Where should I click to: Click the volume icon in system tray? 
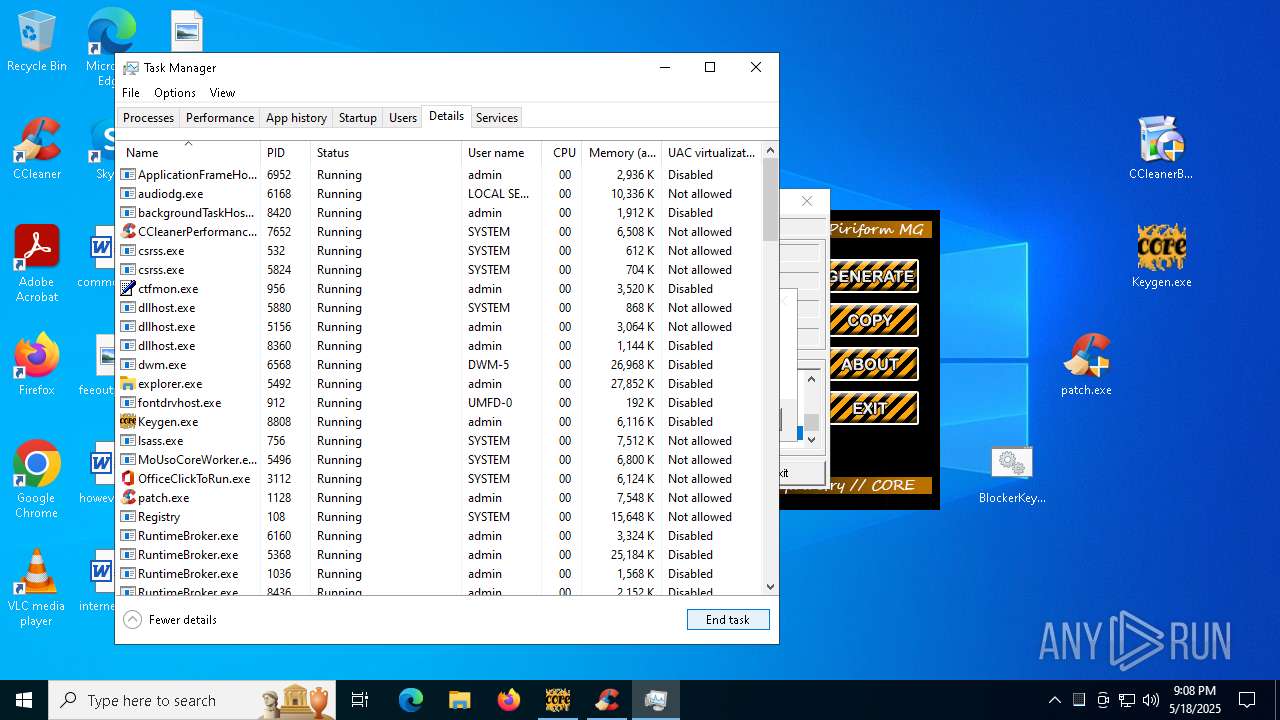click(x=1151, y=700)
